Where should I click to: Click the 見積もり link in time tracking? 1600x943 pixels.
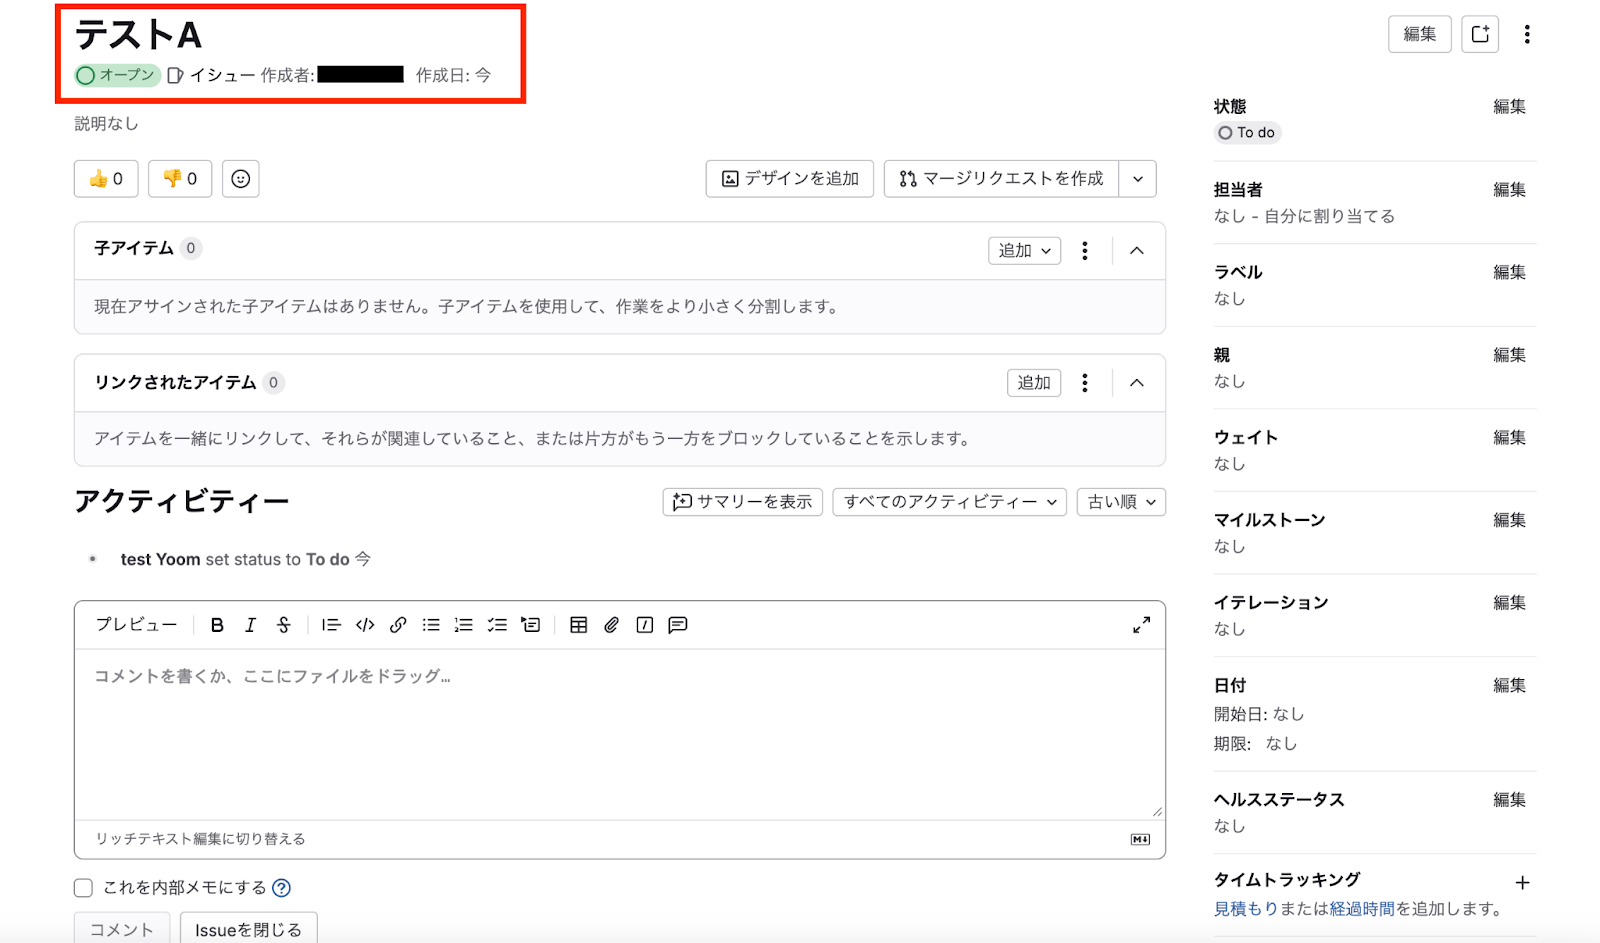(1245, 909)
